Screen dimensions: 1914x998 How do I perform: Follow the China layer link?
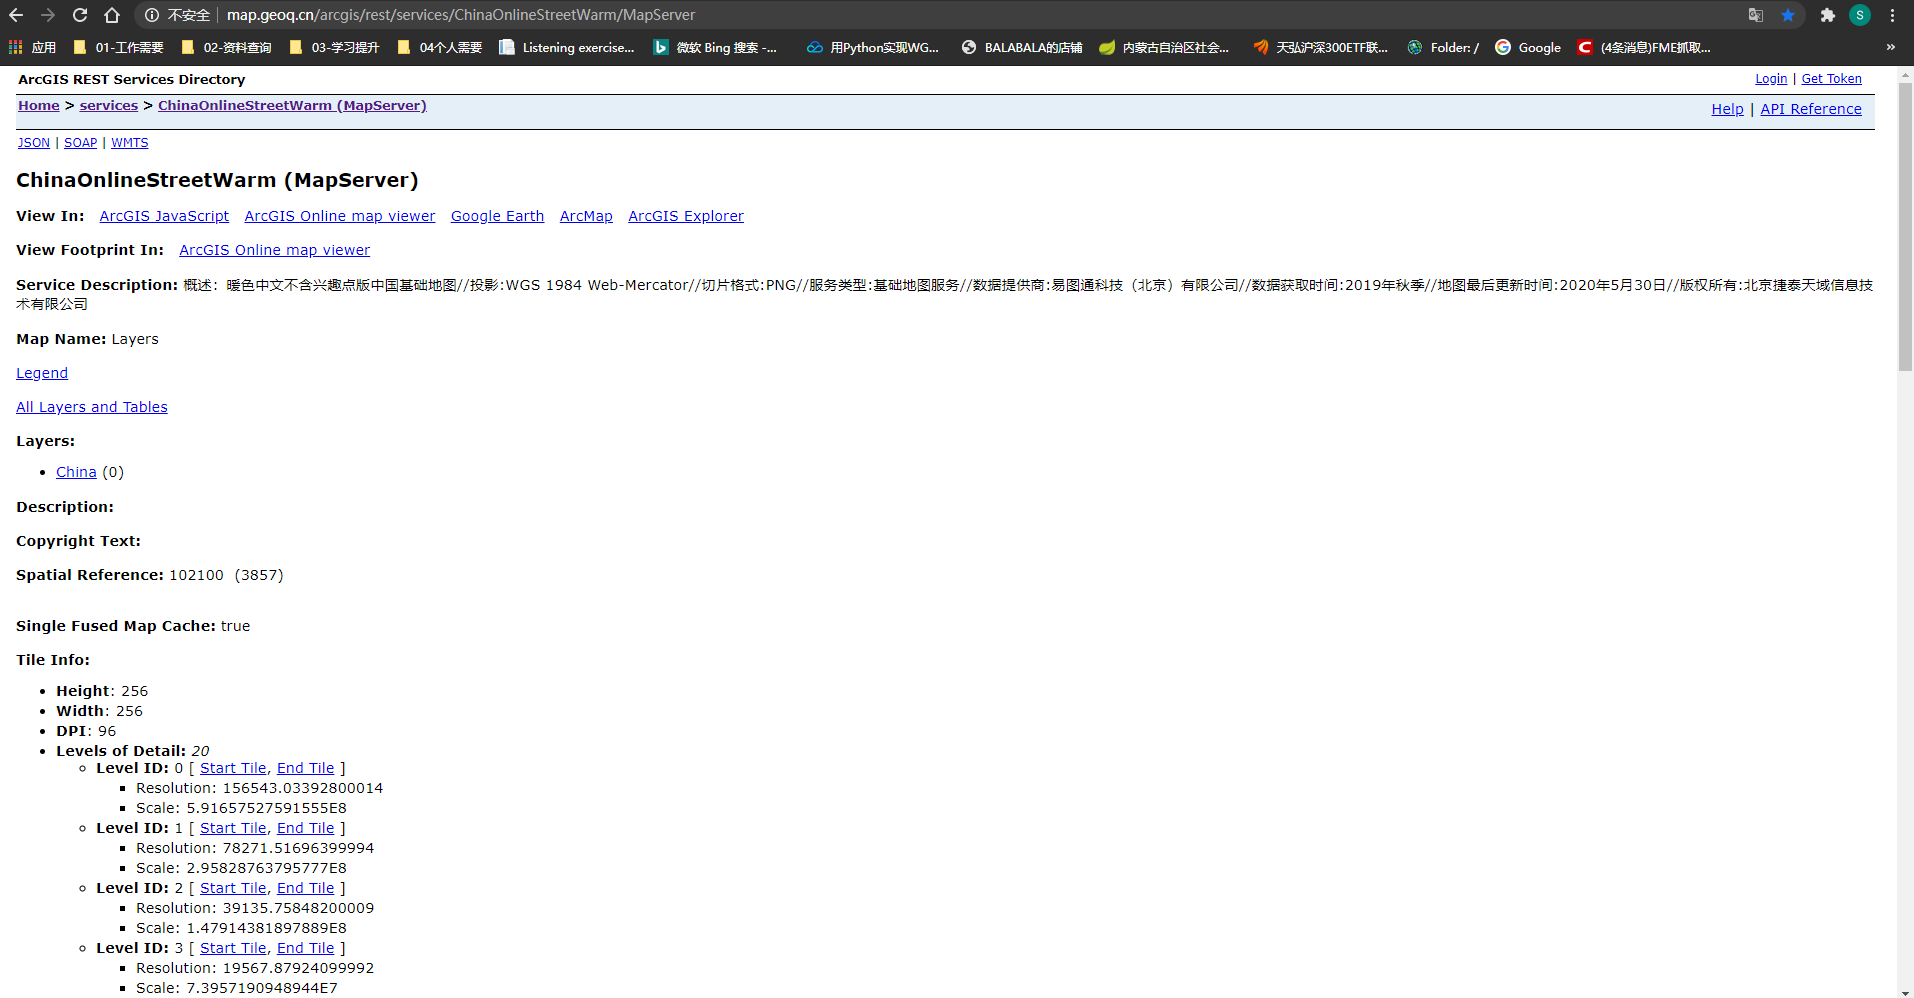pyautogui.click(x=76, y=471)
